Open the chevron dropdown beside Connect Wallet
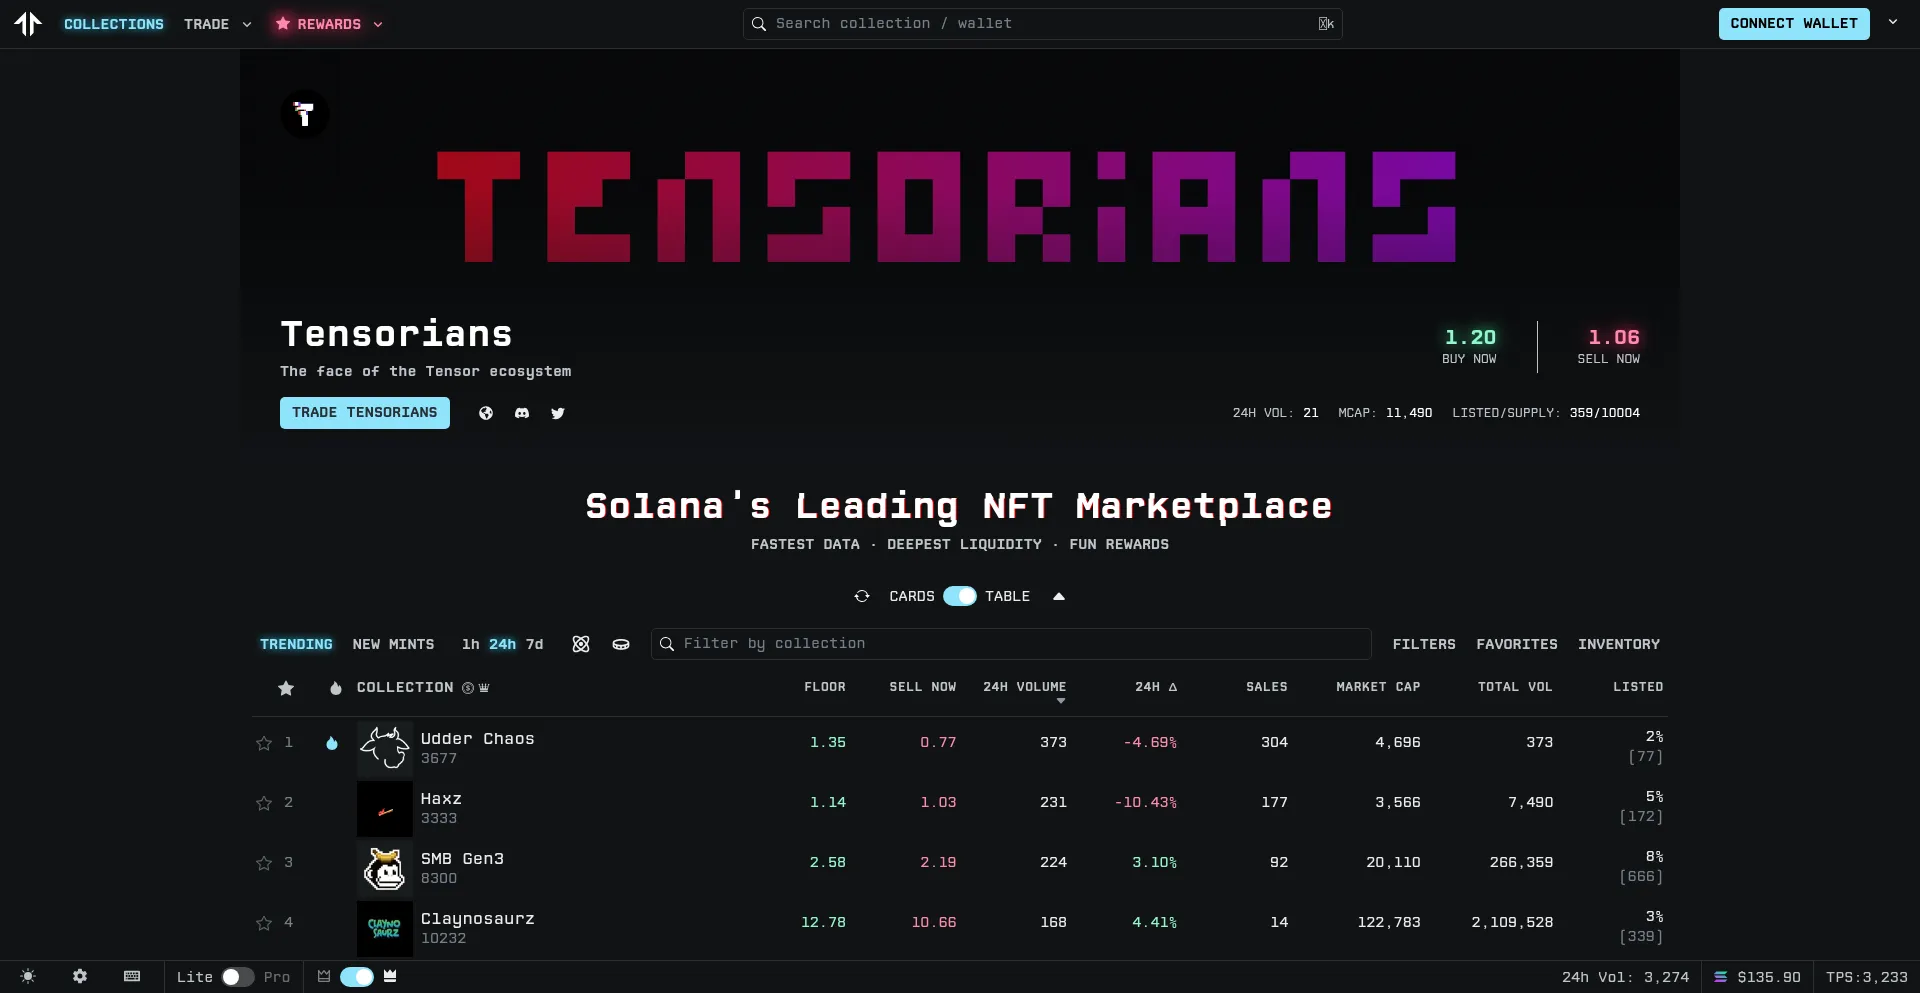 click(x=1893, y=22)
